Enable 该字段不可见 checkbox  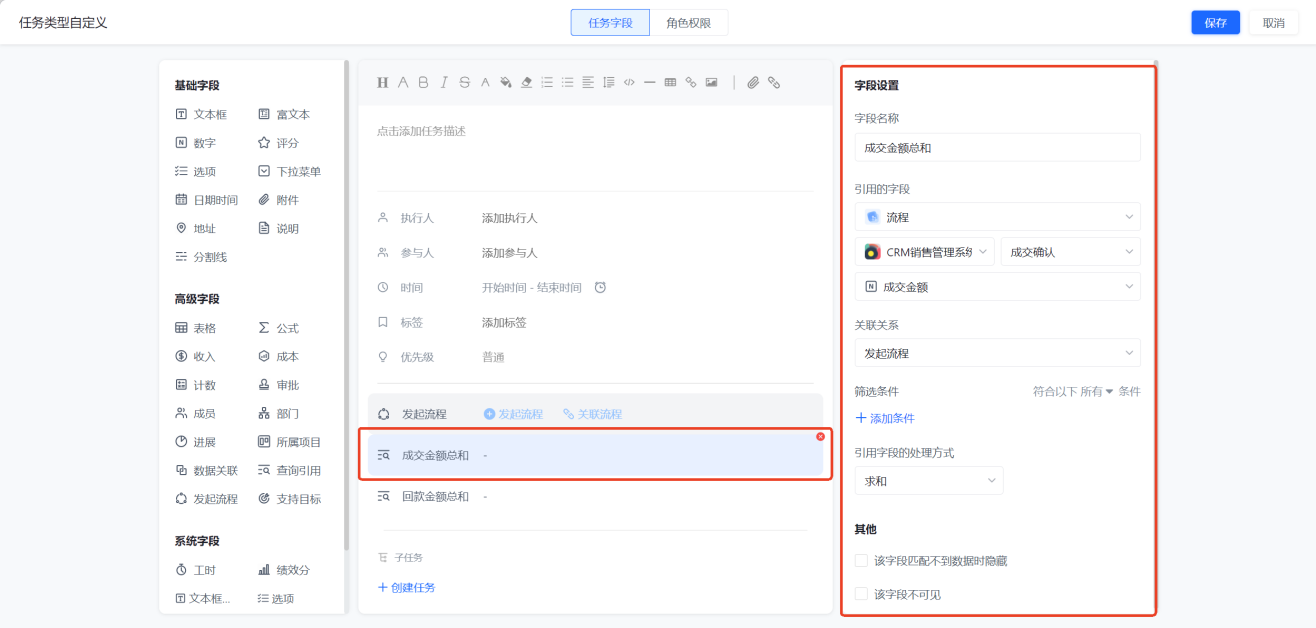[861, 594]
